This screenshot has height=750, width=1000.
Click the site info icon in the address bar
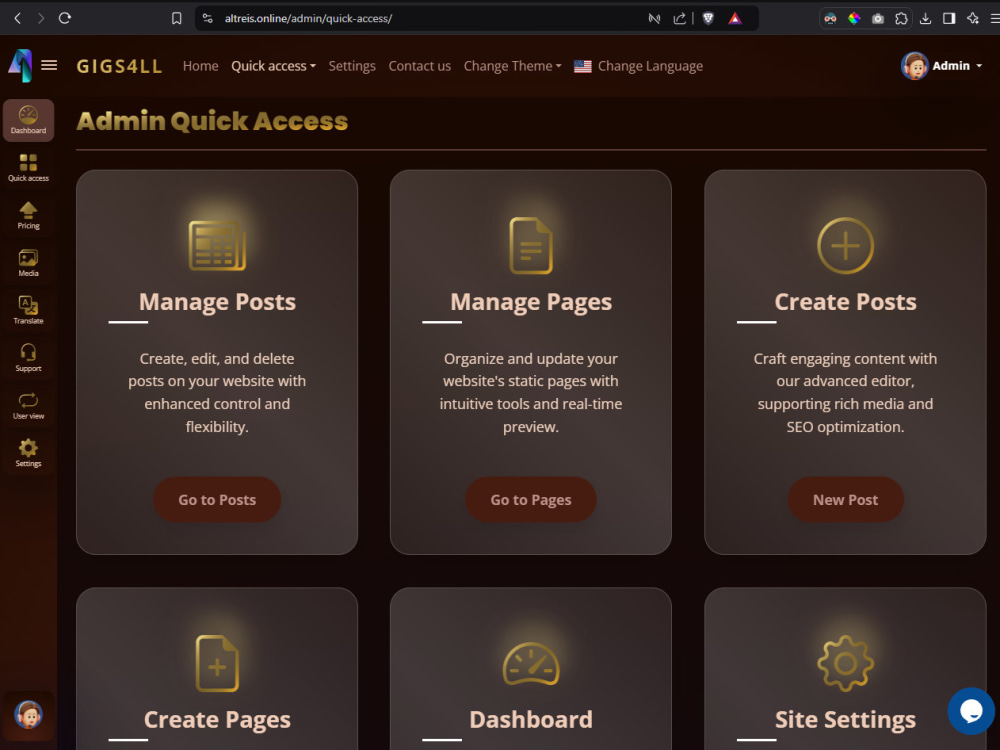coord(207,18)
